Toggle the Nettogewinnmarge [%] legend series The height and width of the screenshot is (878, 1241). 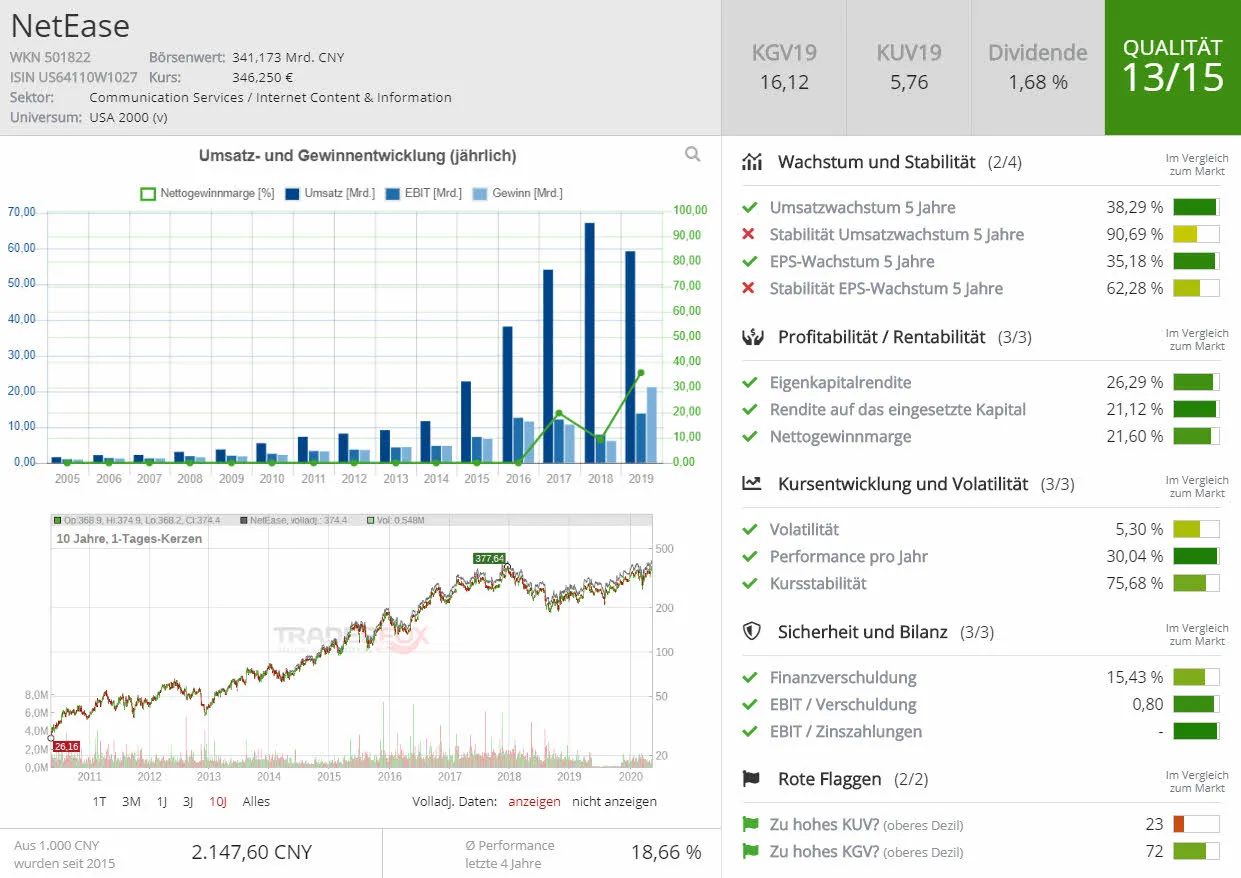point(206,193)
